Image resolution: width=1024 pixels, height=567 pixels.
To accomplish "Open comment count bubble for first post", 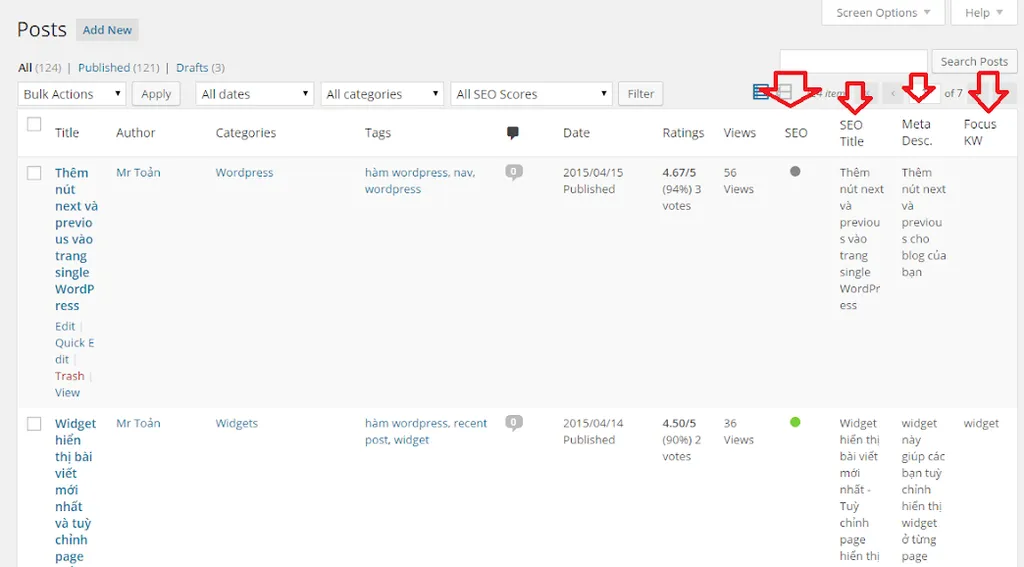I will point(514,172).
